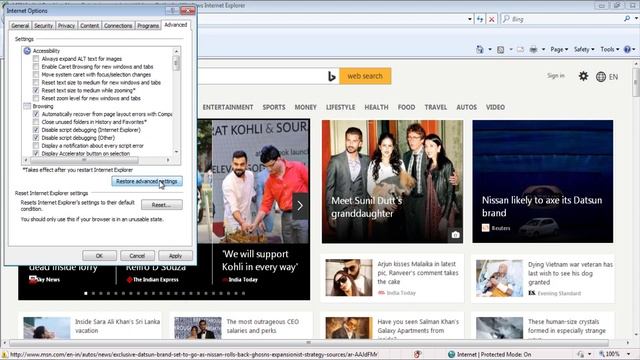Image resolution: width=640 pixels, height=360 pixels.
Task: Open the Help icon dropdown arrow
Action: click(x=633, y=49)
